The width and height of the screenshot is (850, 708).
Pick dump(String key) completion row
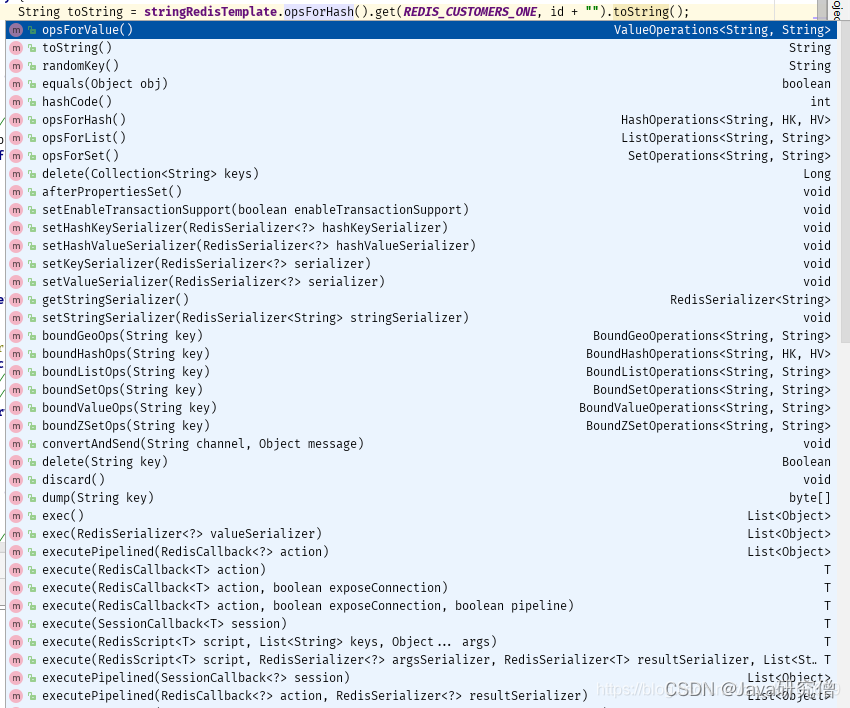421,498
